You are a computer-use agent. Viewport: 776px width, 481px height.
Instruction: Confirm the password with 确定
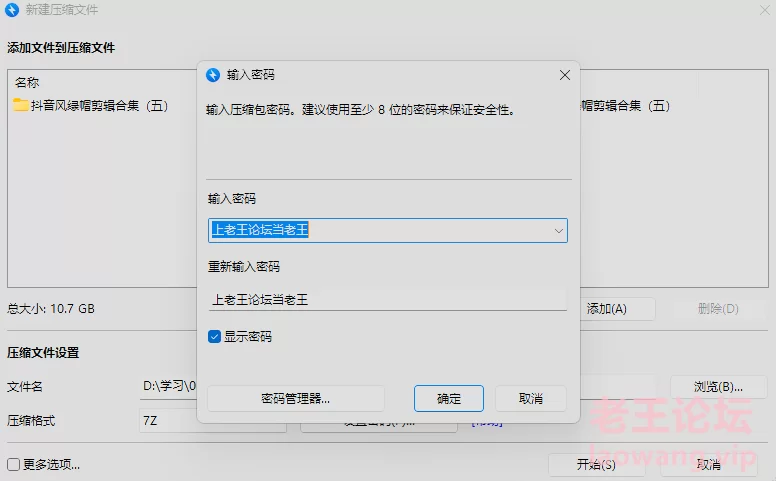tap(449, 398)
